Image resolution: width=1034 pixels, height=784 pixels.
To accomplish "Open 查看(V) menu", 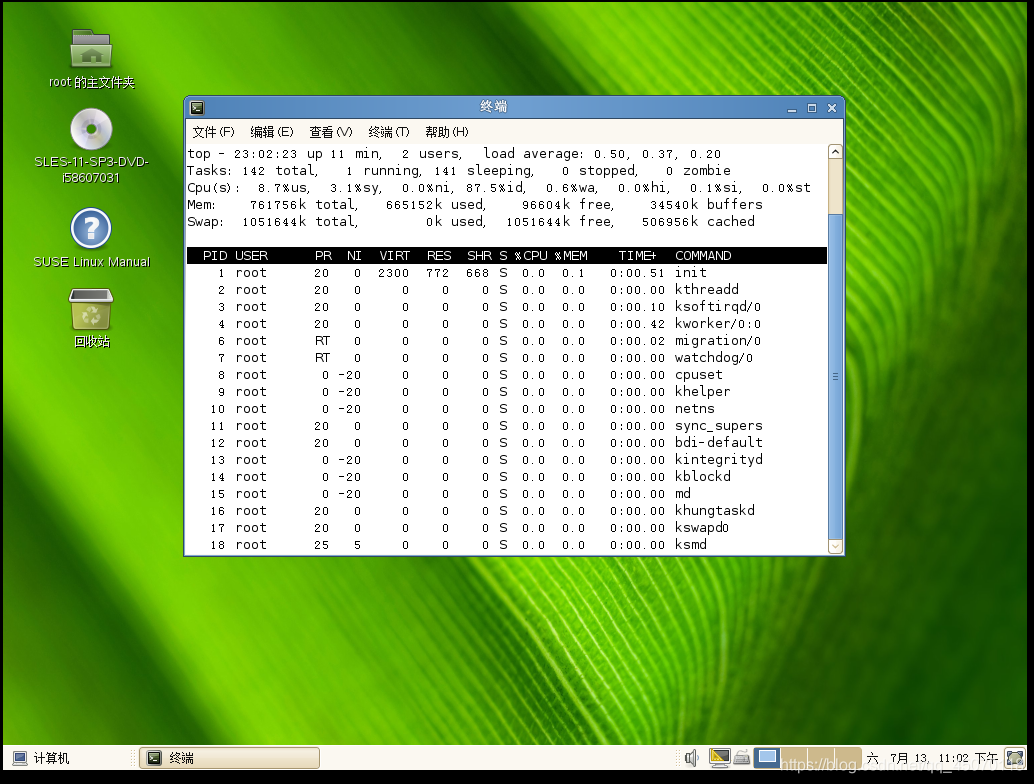I will click(330, 132).
